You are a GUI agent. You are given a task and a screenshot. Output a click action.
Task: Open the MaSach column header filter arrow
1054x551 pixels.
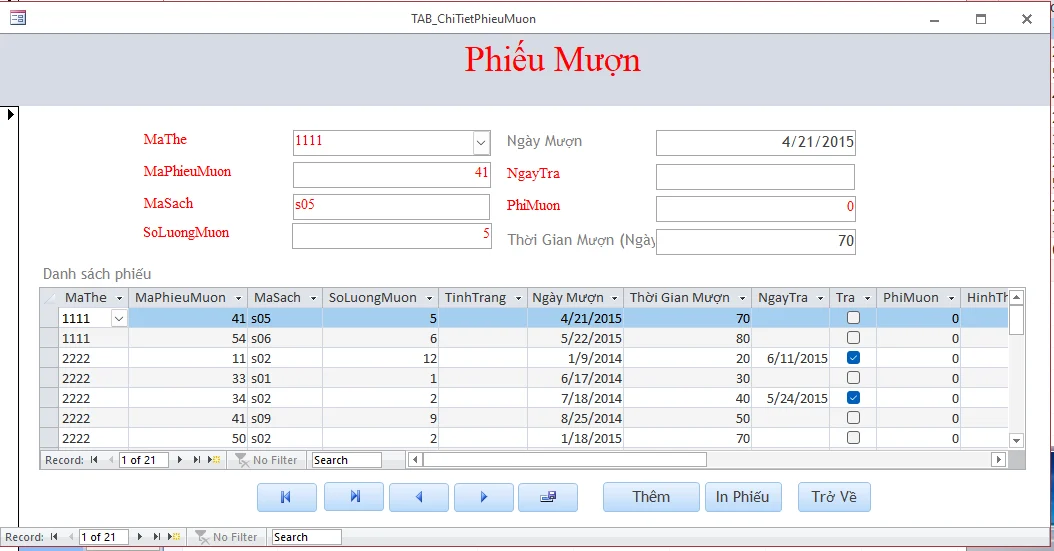click(x=314, y=298)
